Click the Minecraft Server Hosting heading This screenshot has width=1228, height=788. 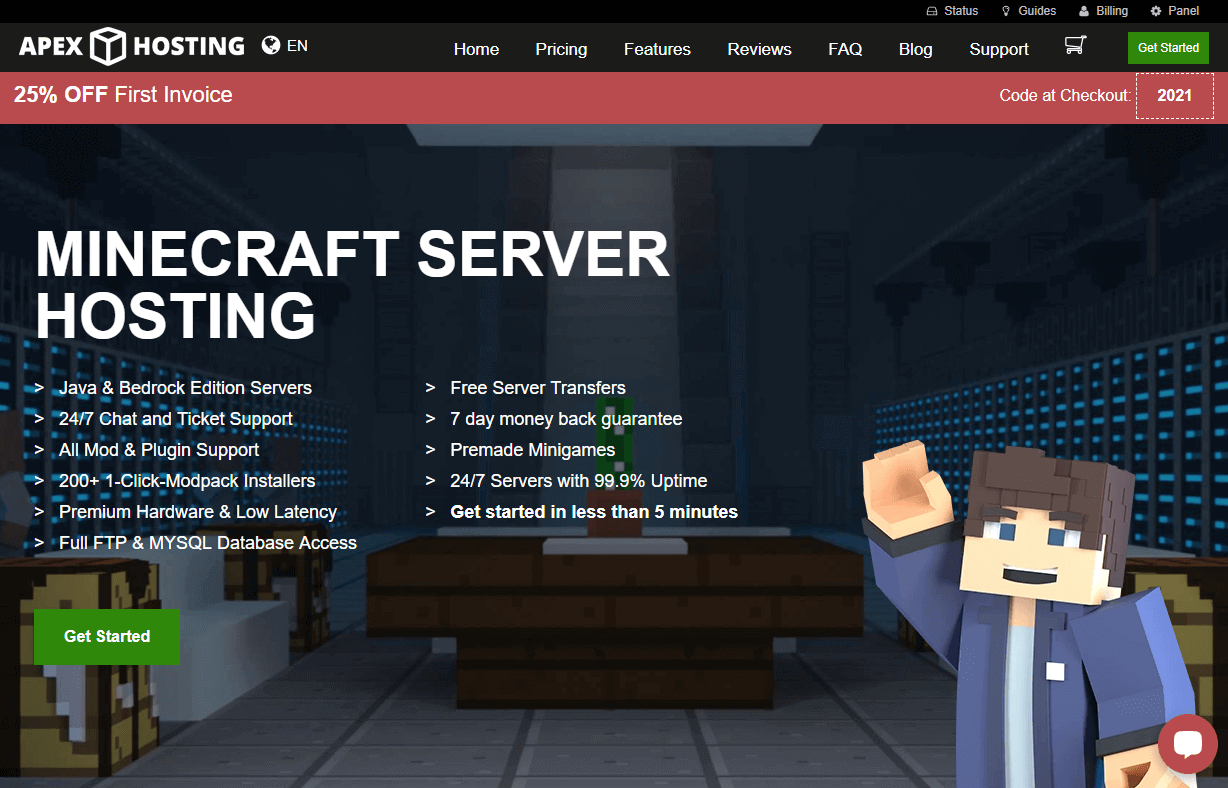tap(352, 284)
